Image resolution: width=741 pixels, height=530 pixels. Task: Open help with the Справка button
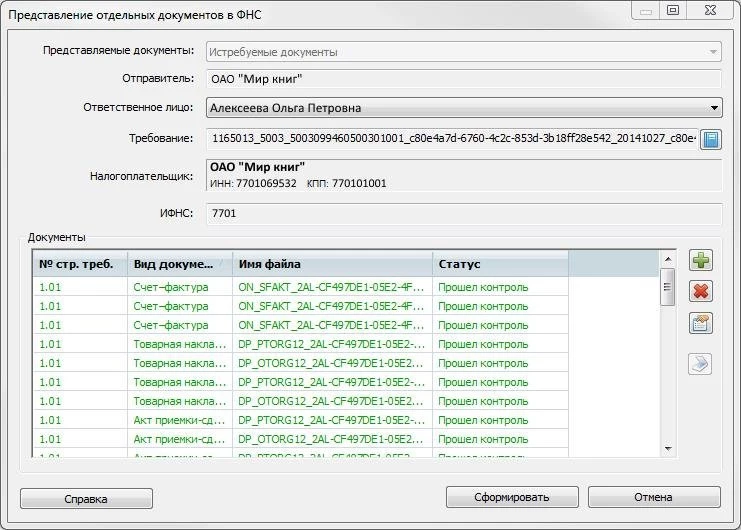[86, 498]
